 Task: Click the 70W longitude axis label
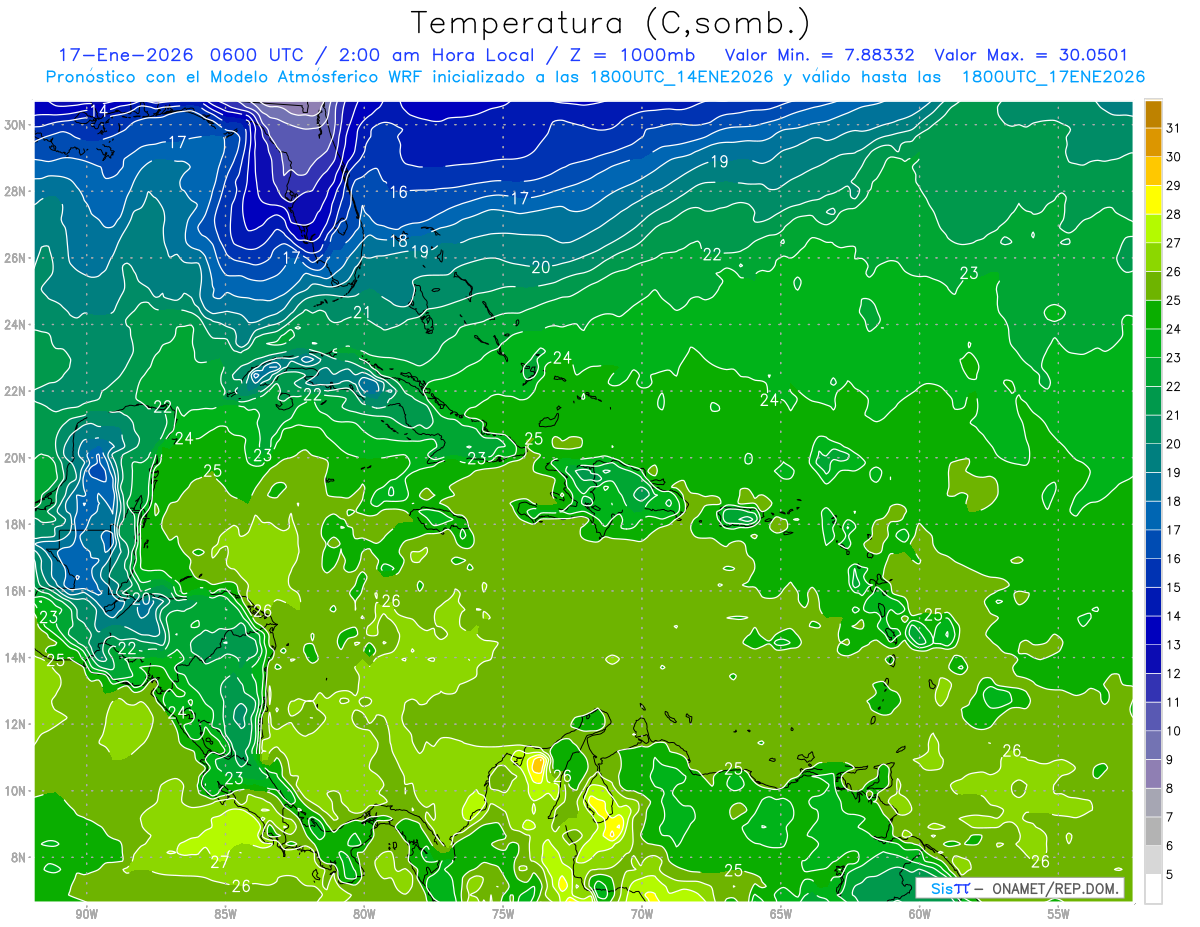pos(642,914)
